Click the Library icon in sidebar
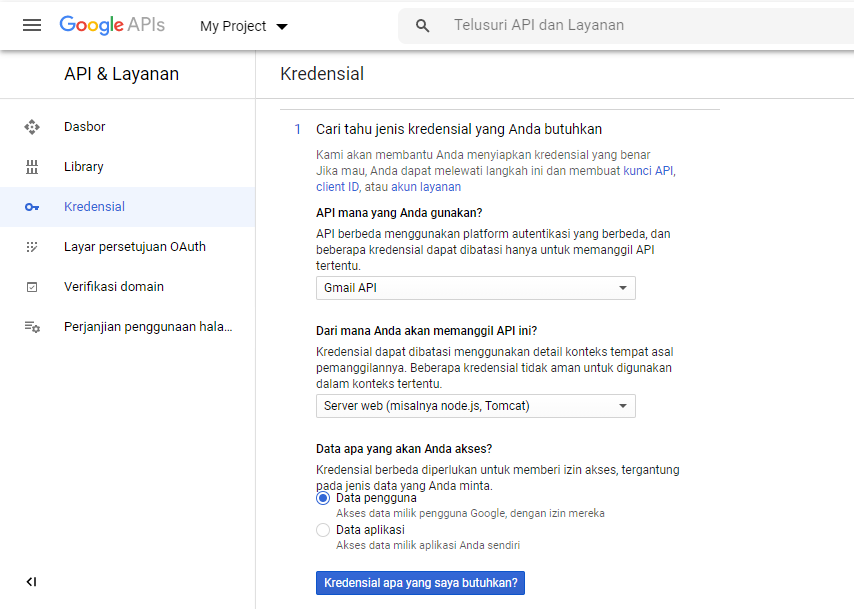This screenshot has width=854, height=609. (32, 167)
